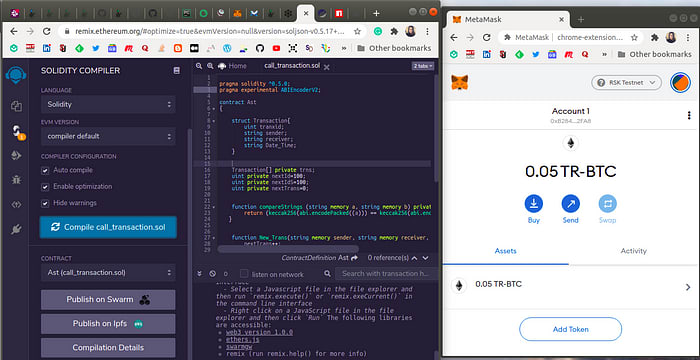Click the MetaMask Send icon
The image size is (700, 360).
571,204
